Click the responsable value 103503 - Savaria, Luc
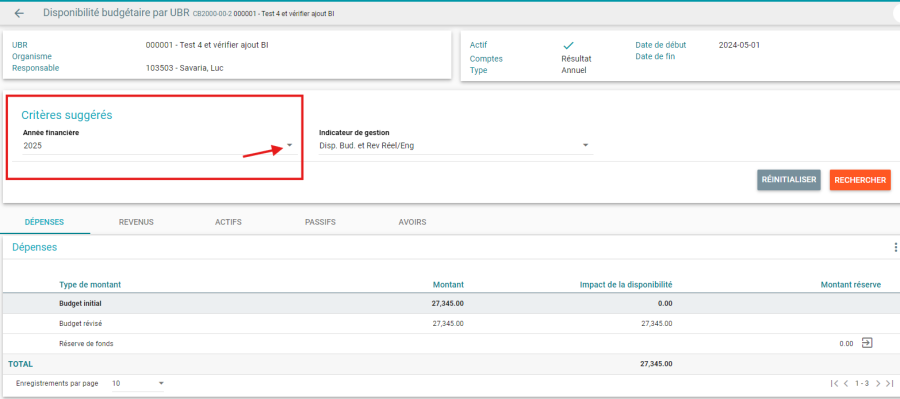The image size is (900, 399). click(x=184, y=68)
